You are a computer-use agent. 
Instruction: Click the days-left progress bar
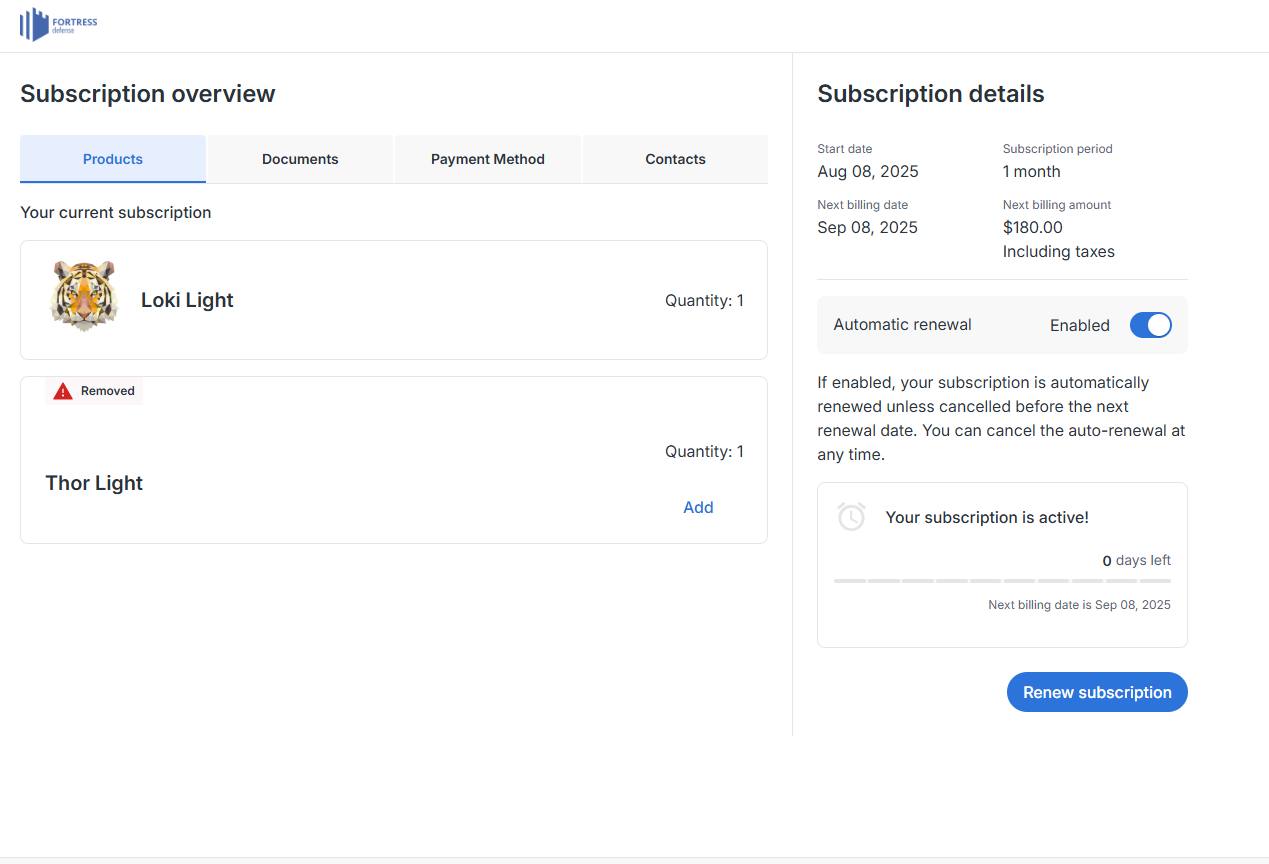(x=1002, y=580)
